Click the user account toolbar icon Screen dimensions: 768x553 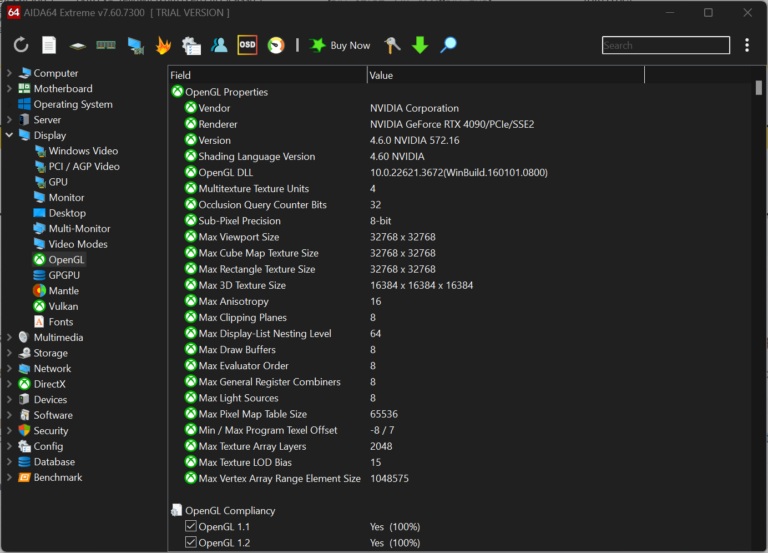click(219, 45)
